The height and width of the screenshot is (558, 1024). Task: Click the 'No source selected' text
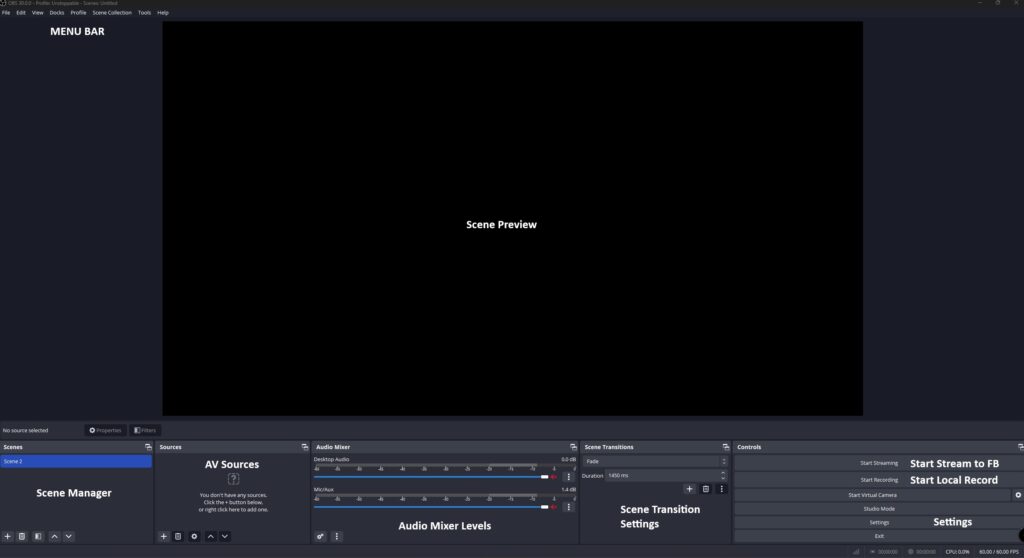coord(25,431)
